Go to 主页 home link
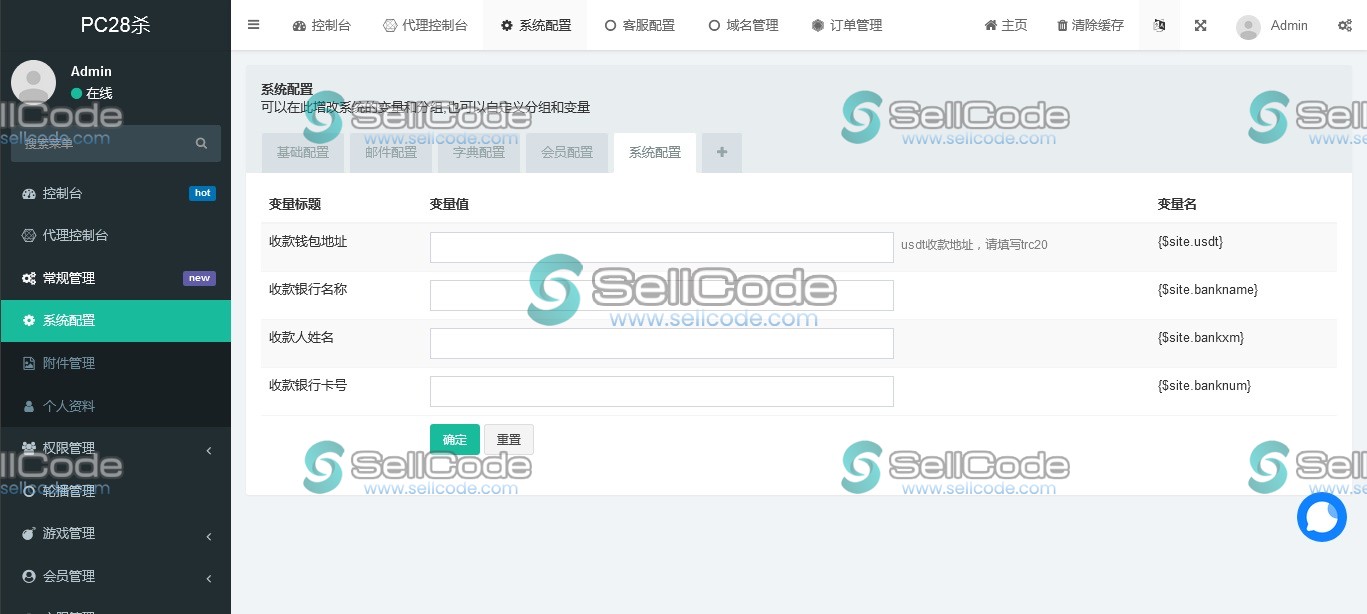This screenshot has width=1367, height=614. [1006, 25]
